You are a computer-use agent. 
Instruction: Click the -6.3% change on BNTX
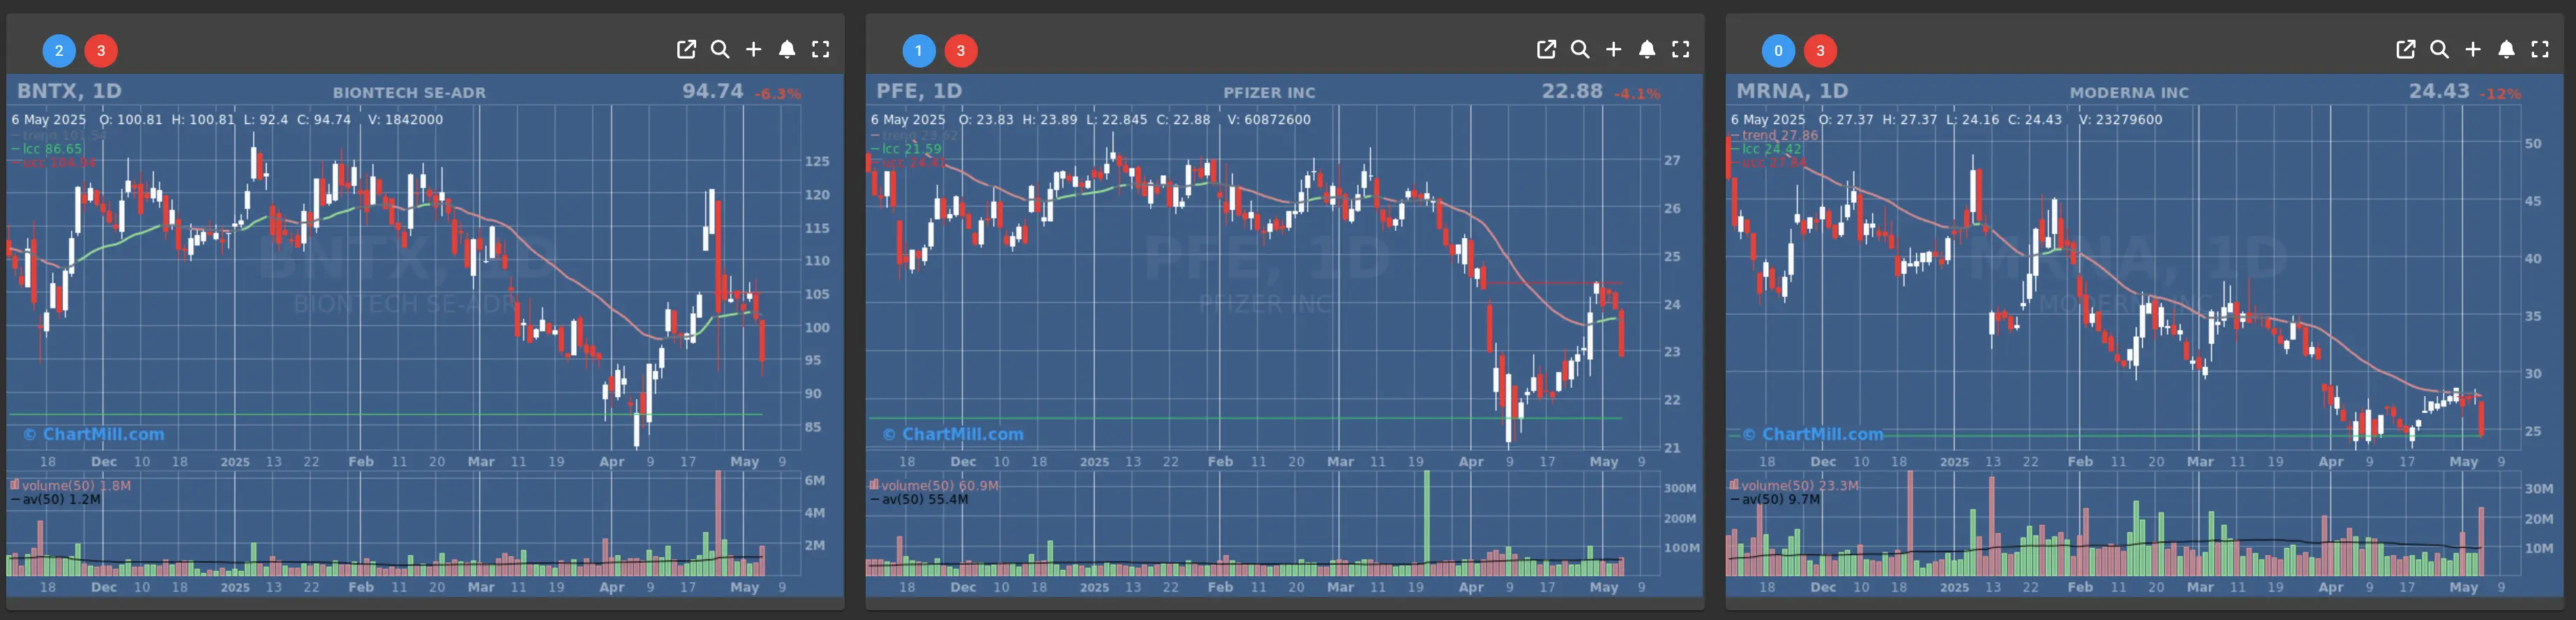click(x=777, y=94)
